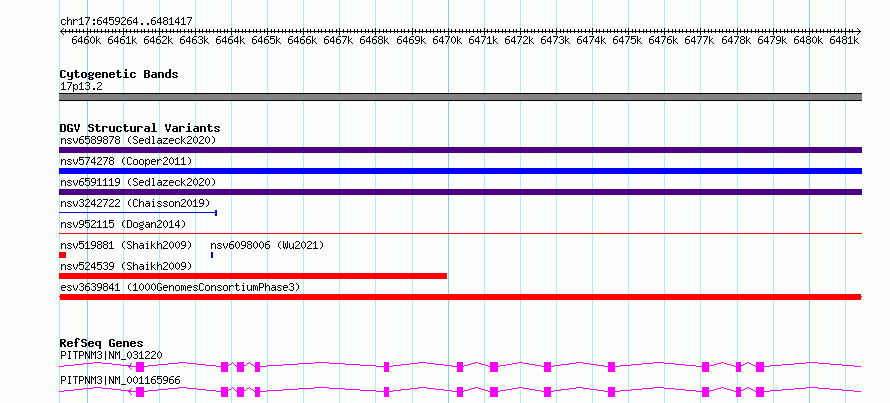Click the 6465k ruler tick label
890x403 pixels.
pos(267,41)
